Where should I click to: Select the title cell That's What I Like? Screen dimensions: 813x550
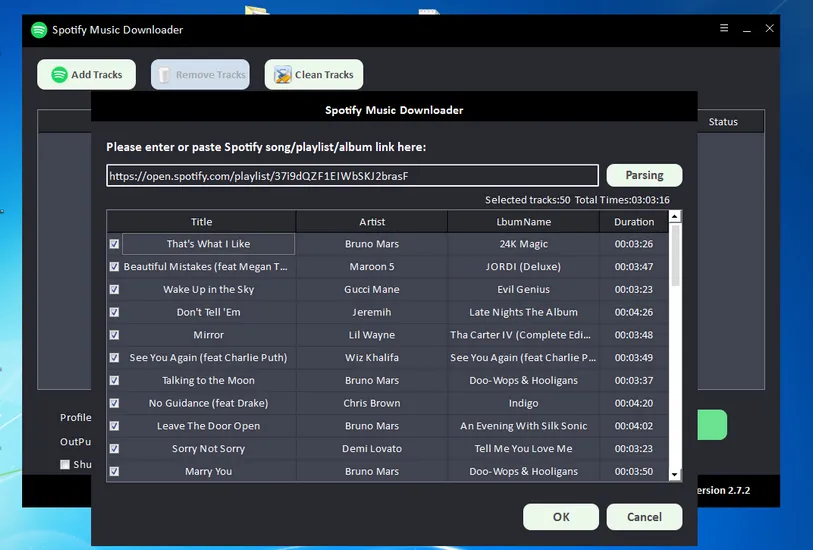click(208, 244)
